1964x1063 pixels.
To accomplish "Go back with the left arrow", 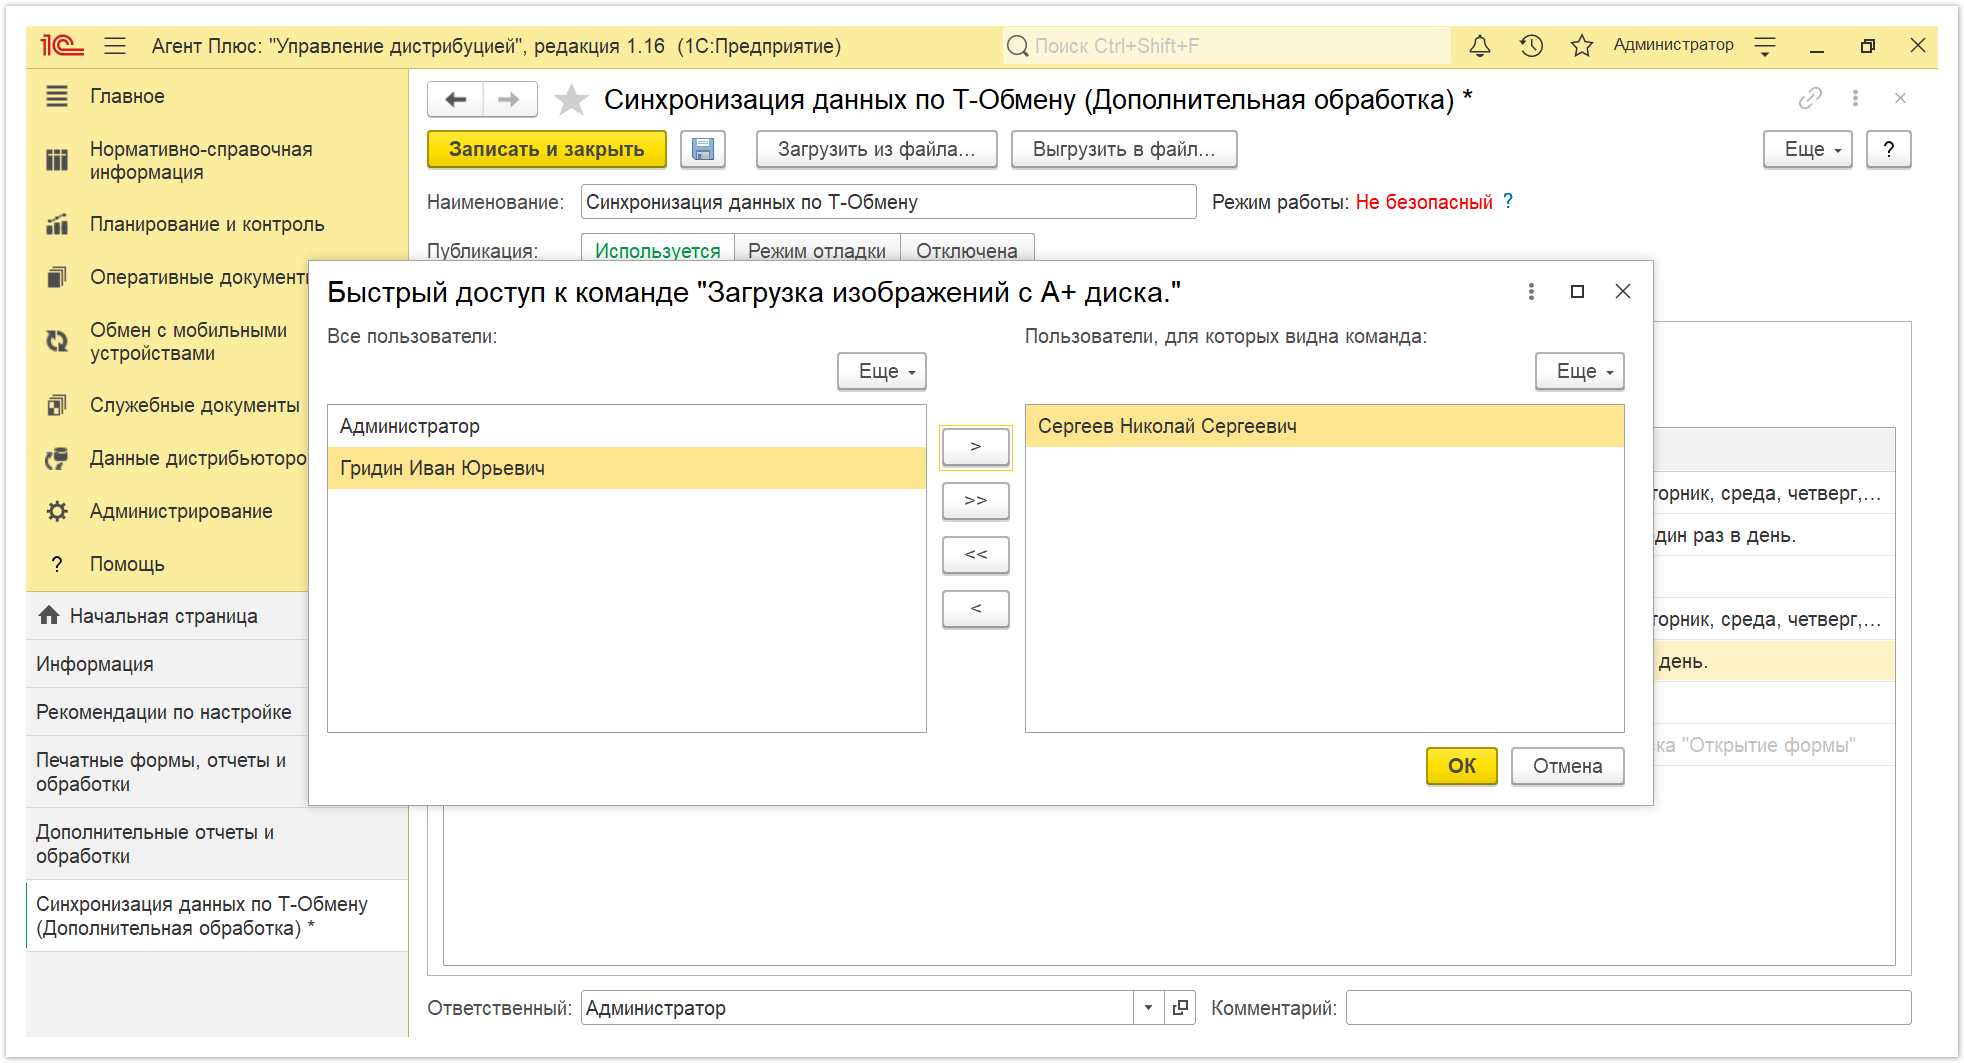I will 456,99.
